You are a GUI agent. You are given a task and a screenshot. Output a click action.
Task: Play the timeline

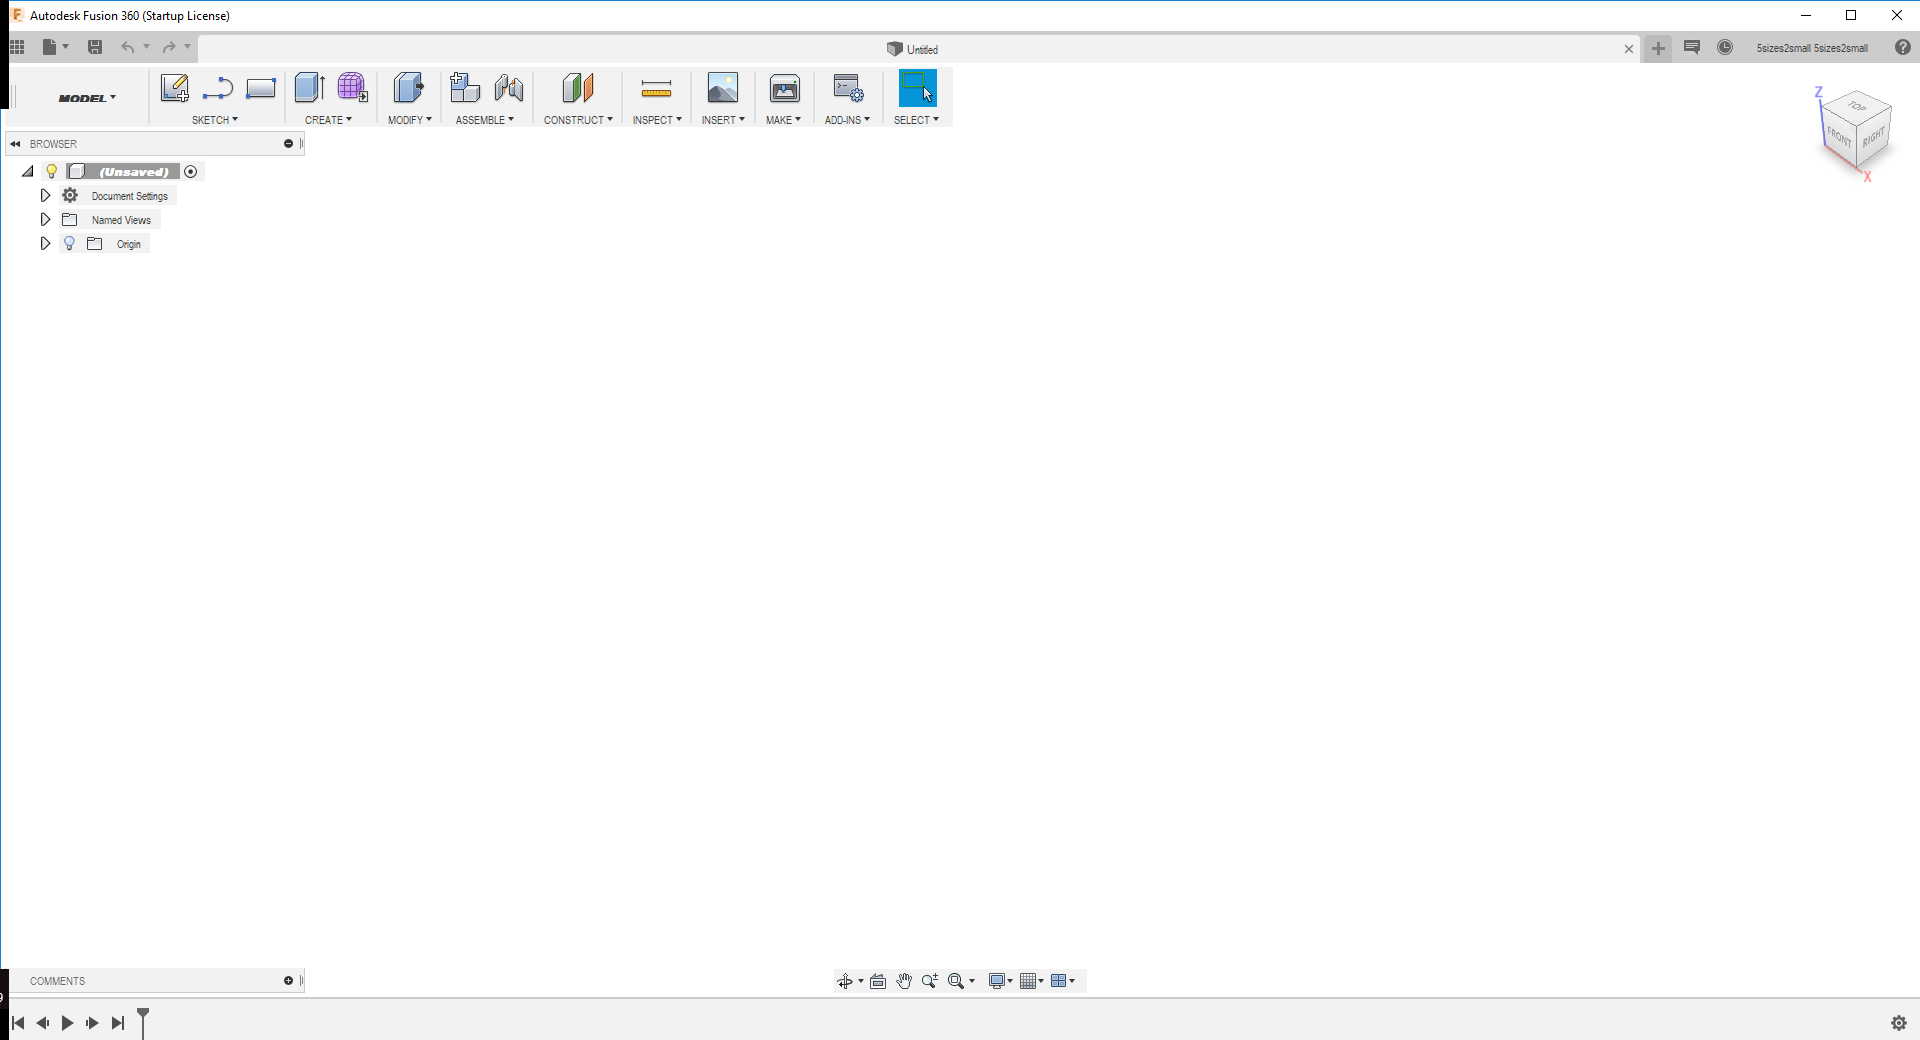click(x=67, y=1023)
